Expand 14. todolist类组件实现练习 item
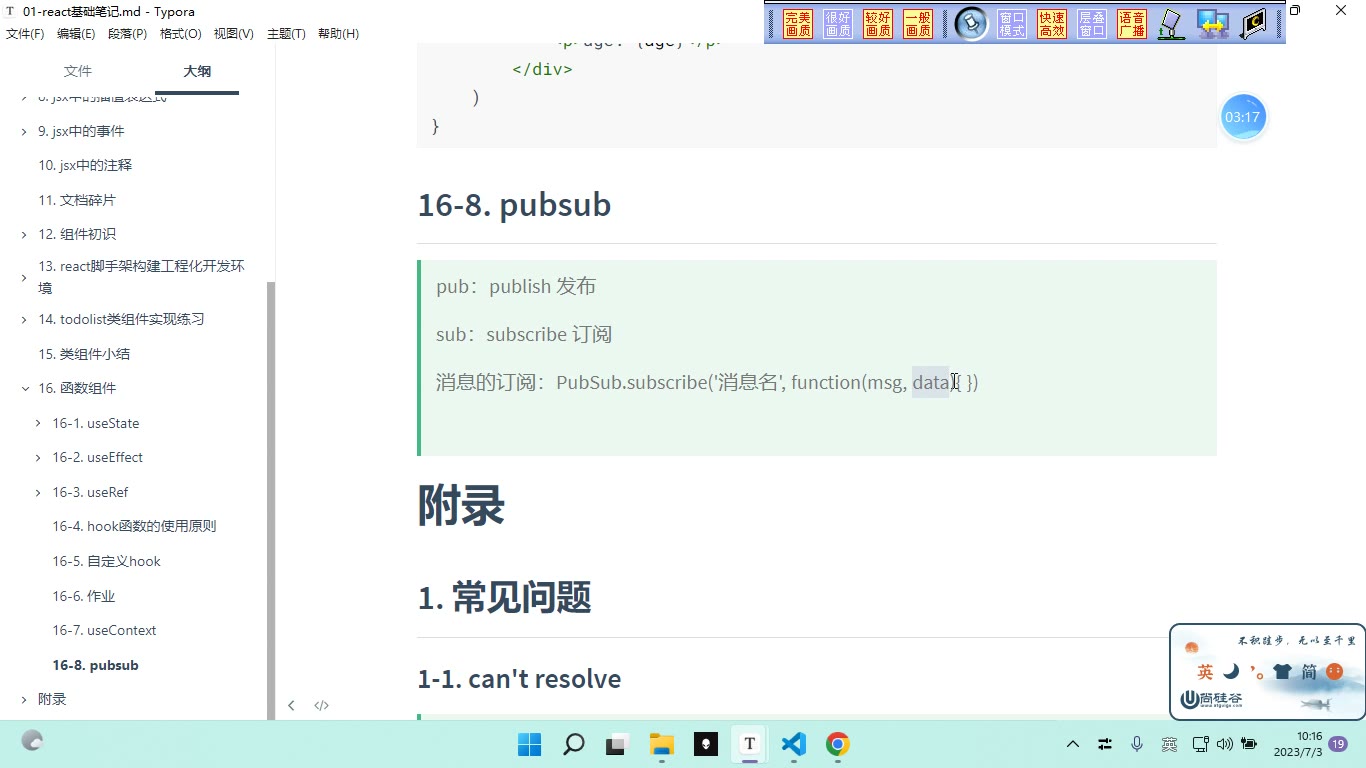 click(x=25, y=319)
